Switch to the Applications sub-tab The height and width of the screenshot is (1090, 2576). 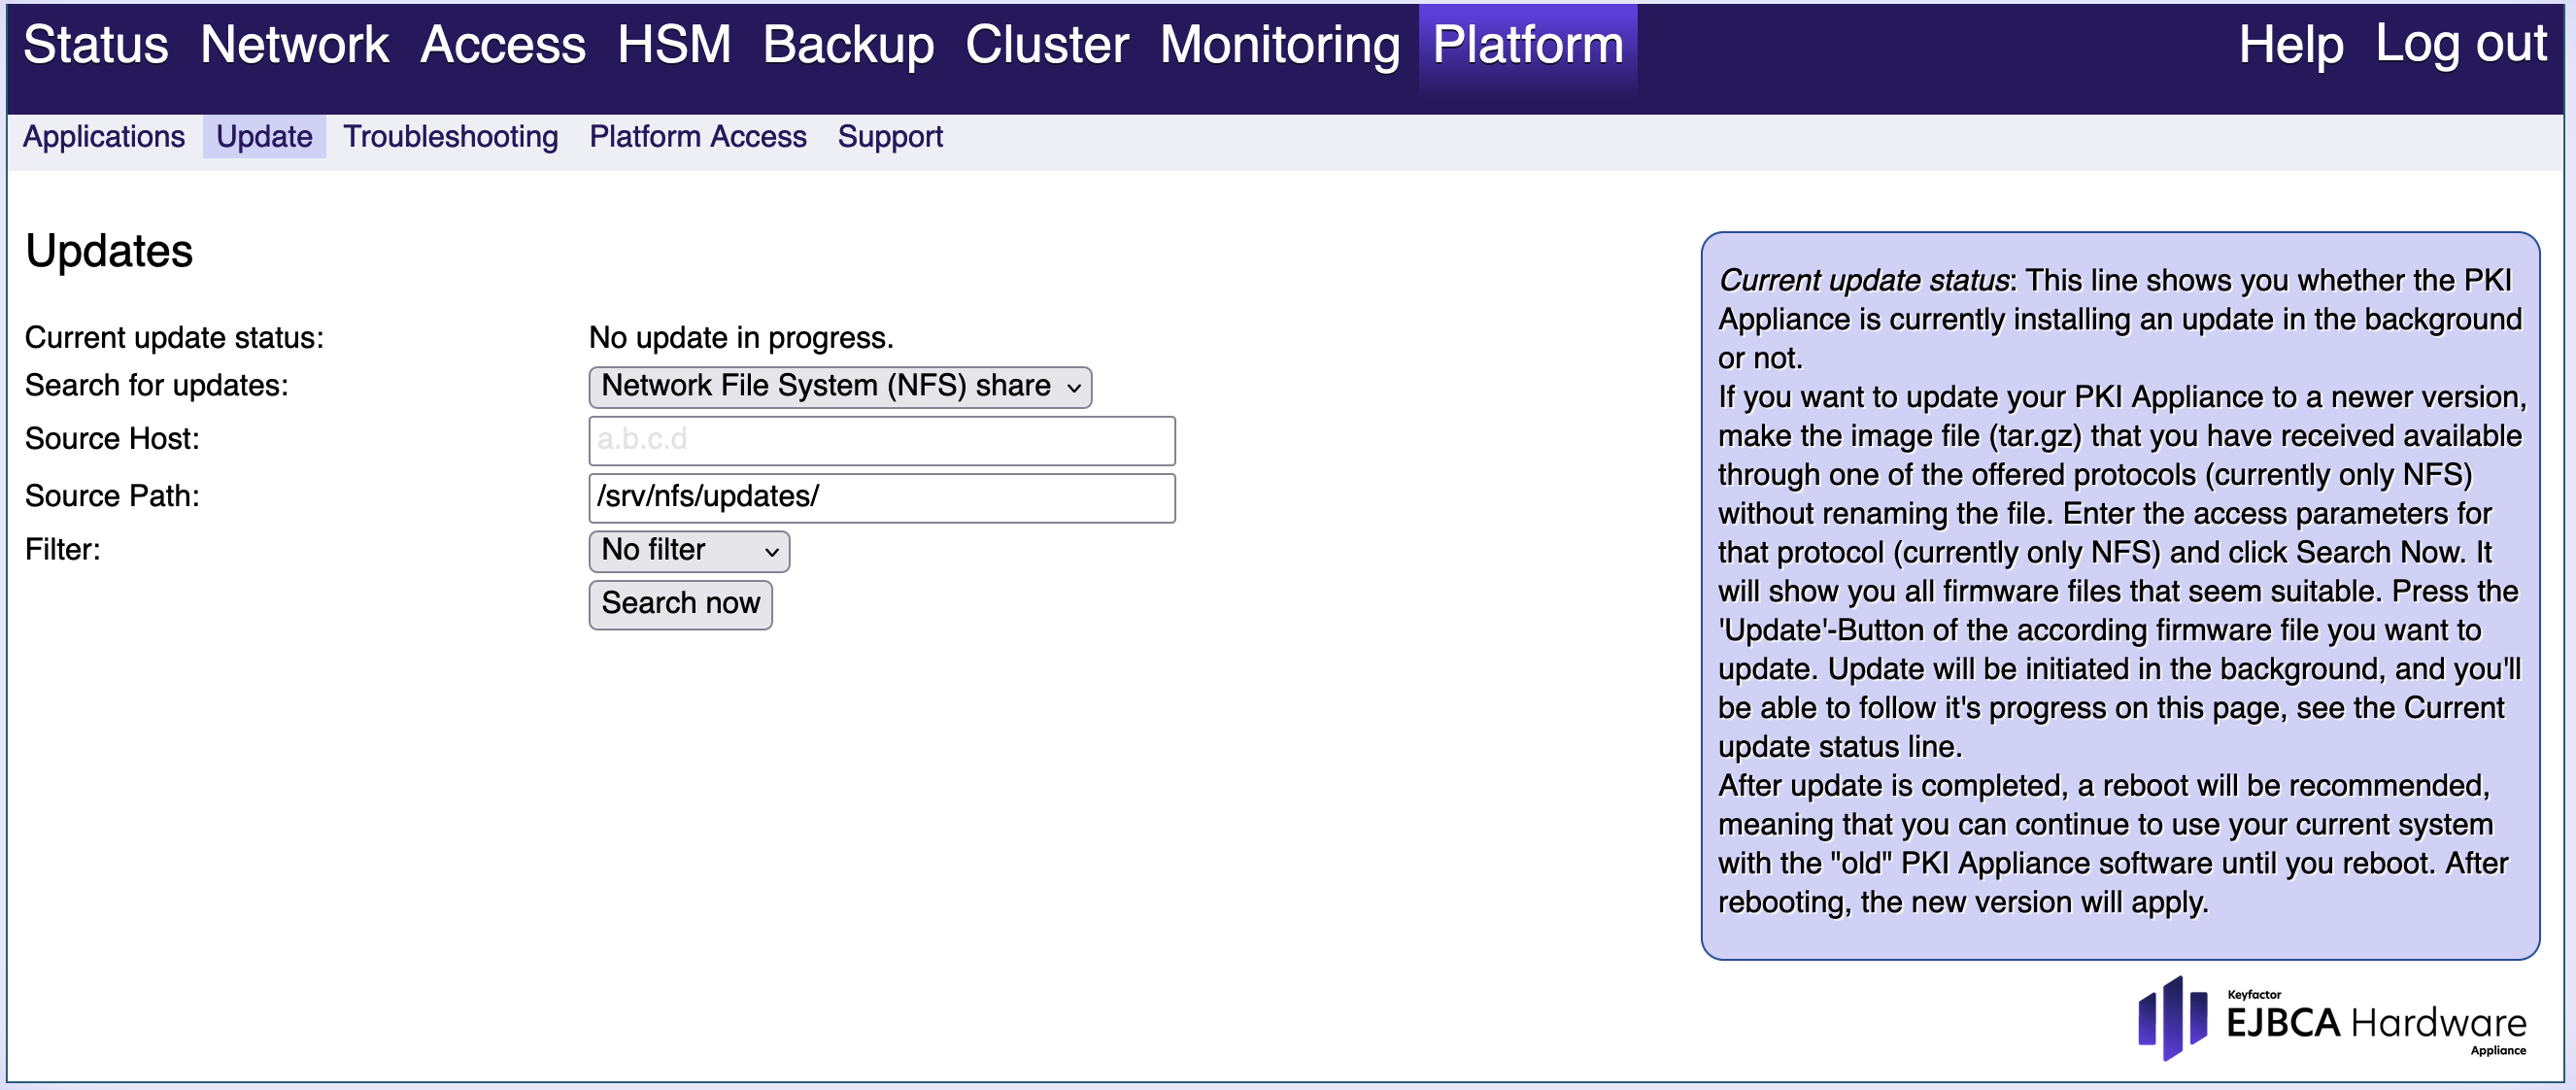click(x=104, y=136)
